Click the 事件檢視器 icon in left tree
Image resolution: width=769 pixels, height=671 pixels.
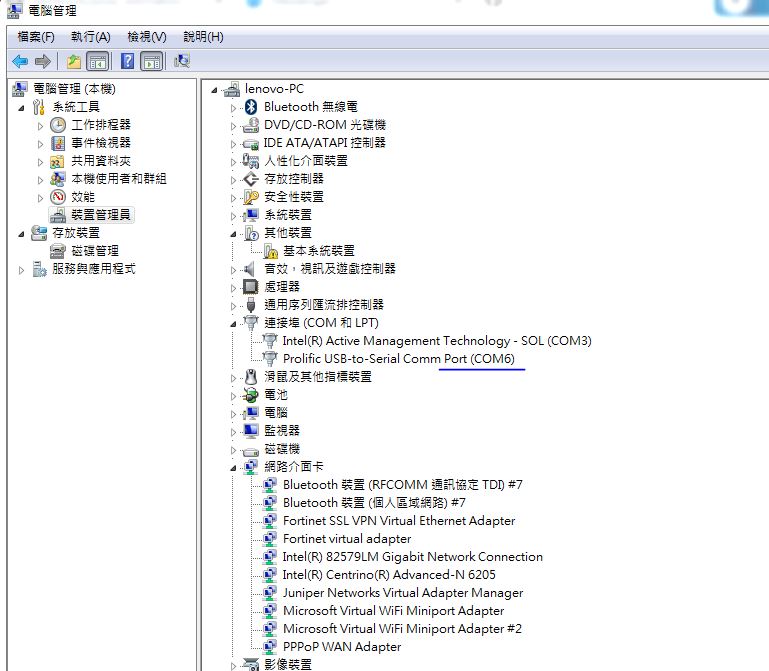58,143
